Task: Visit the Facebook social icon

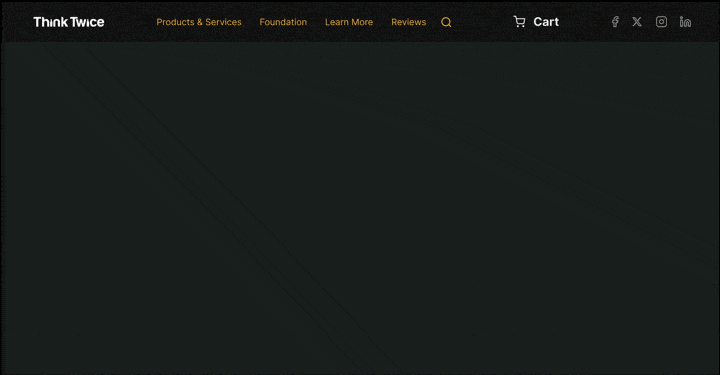Action: [x=615, y=22]
